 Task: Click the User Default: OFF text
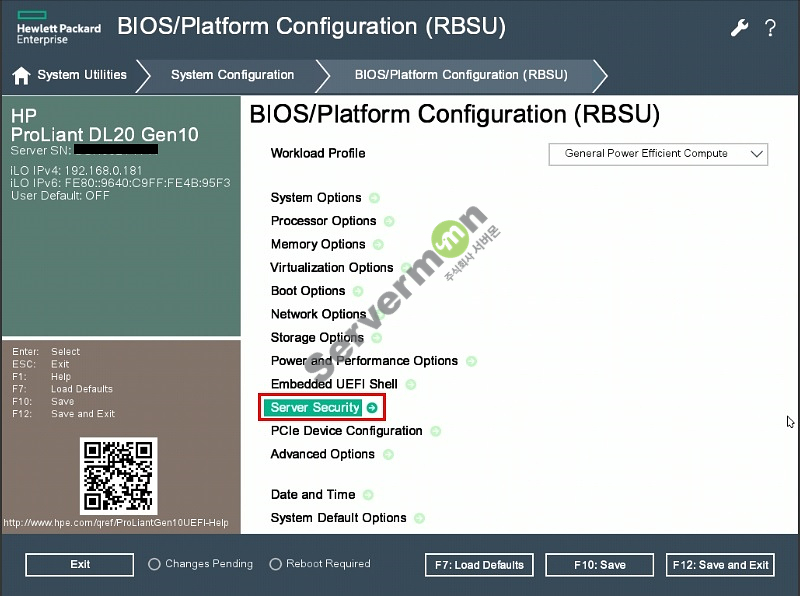point(60,196)
